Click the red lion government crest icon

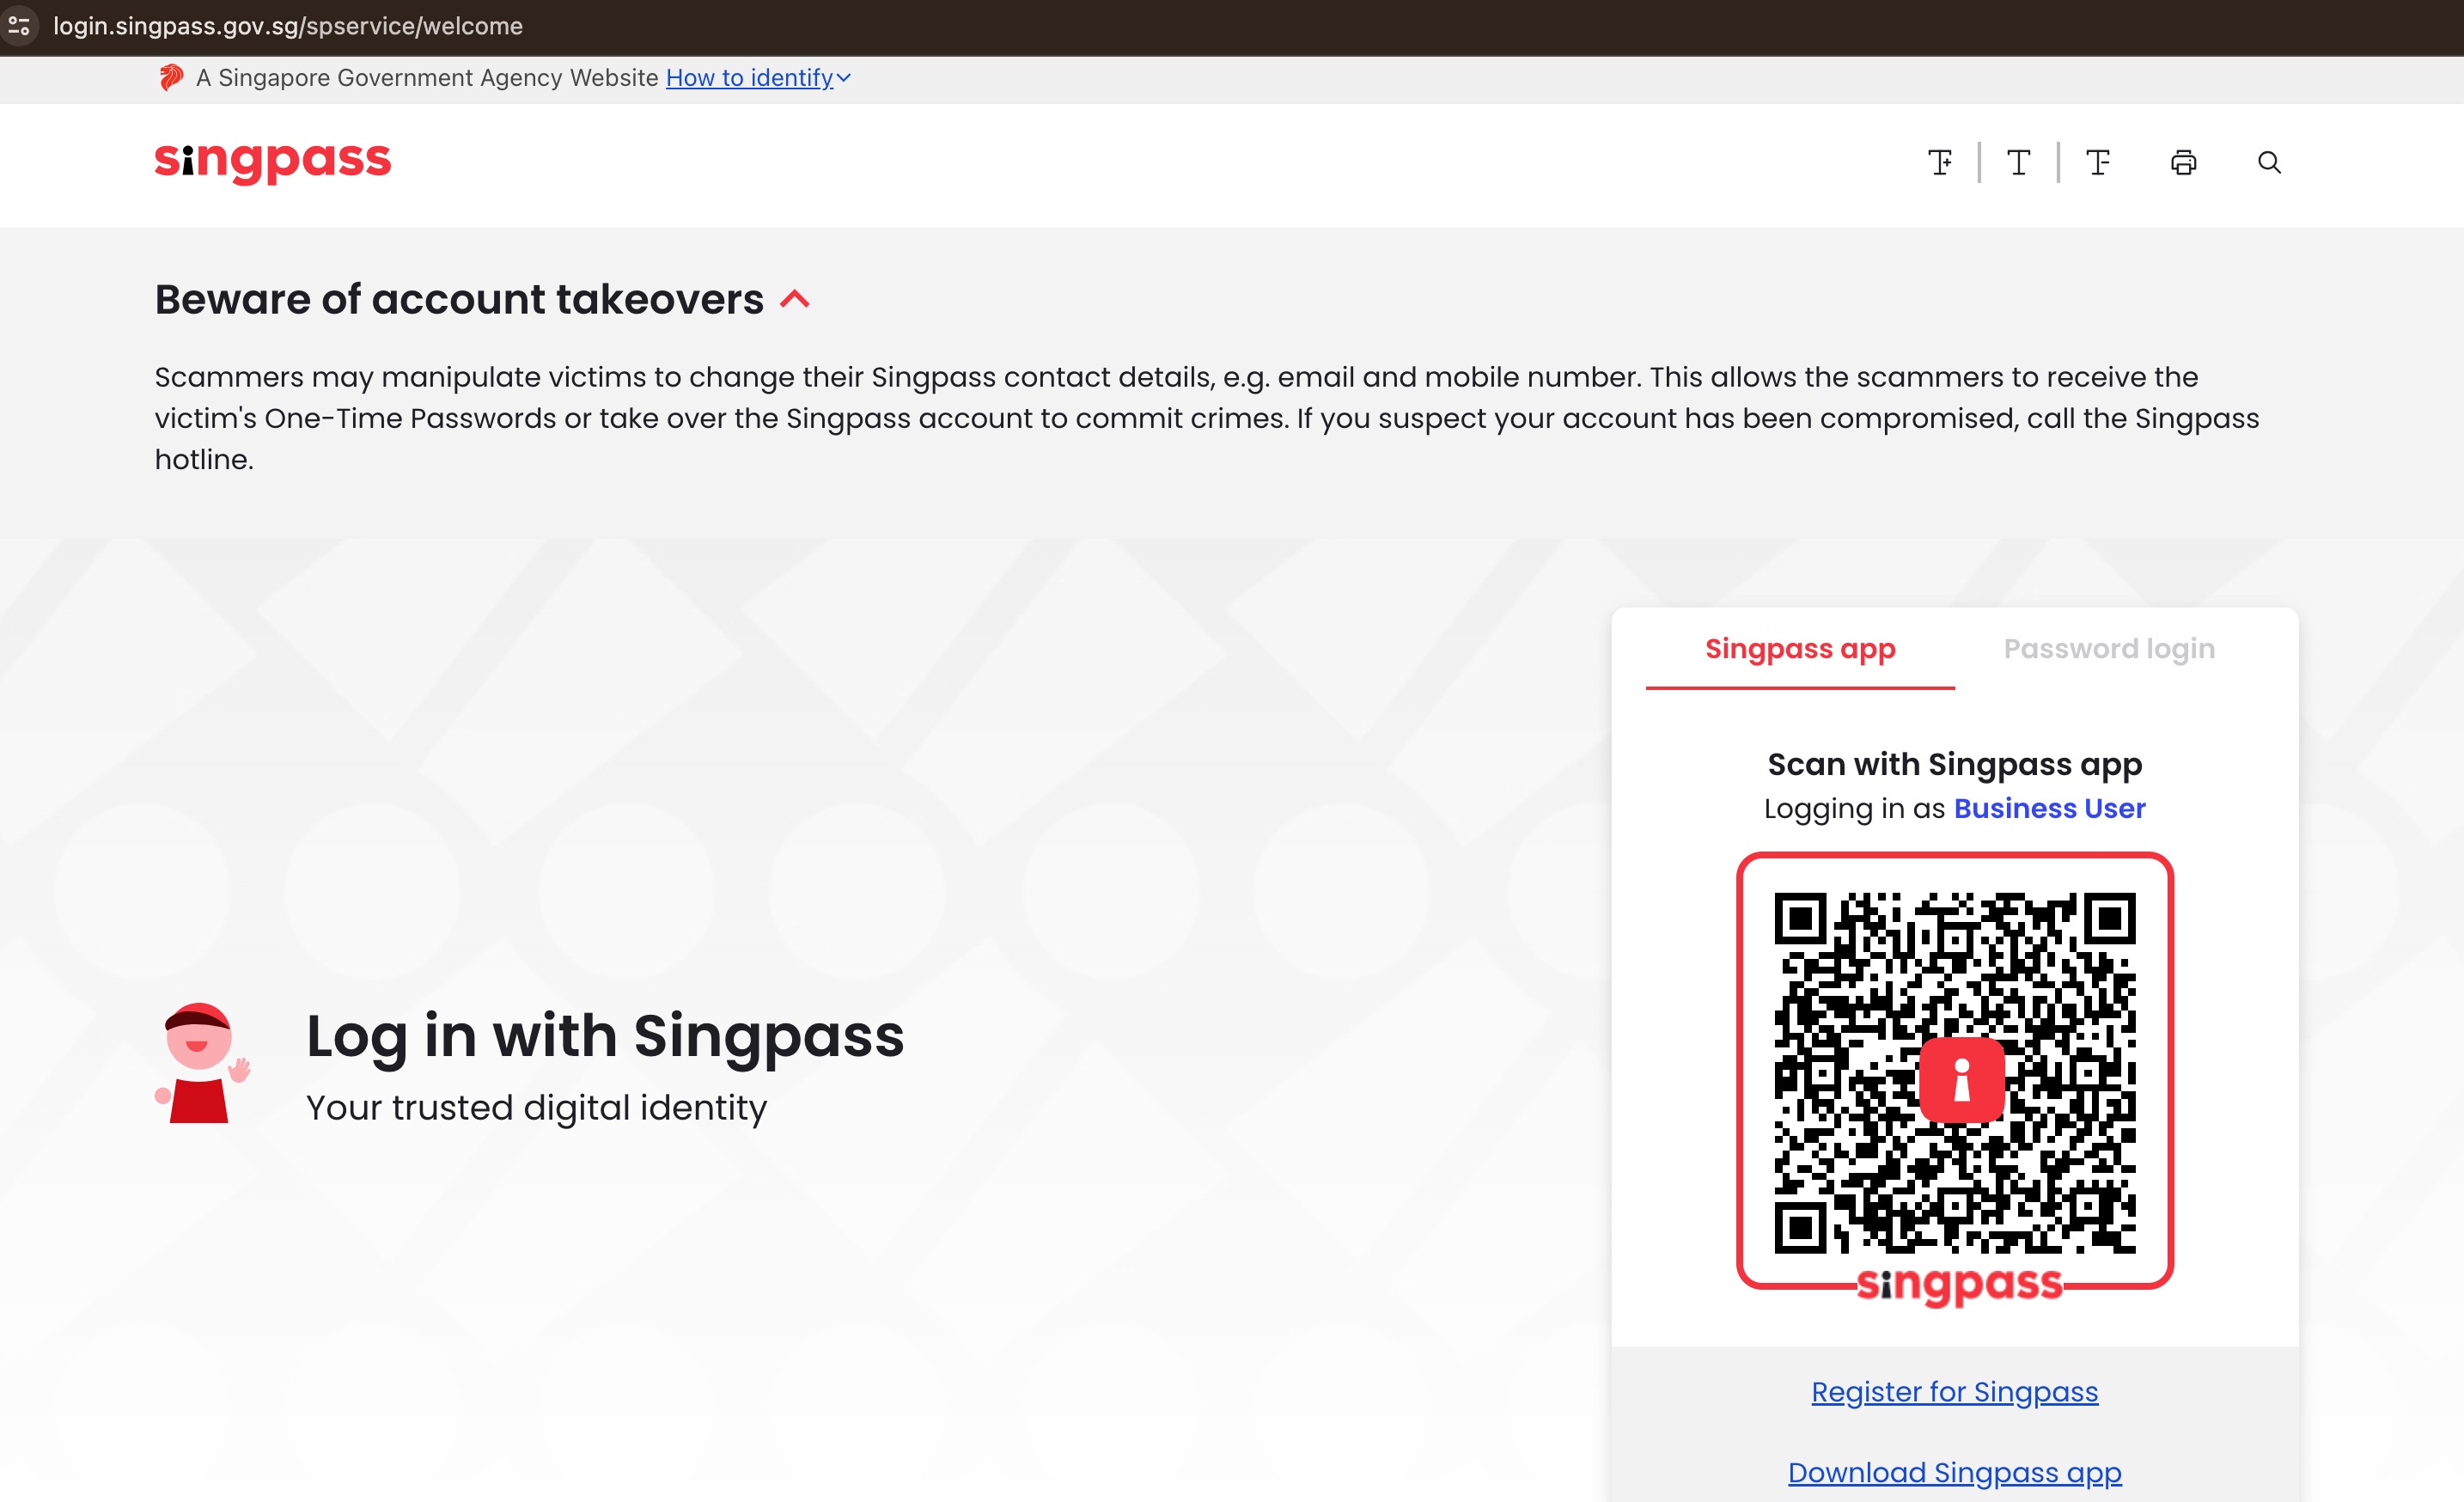pyautogui.click(x=171, y=78)
